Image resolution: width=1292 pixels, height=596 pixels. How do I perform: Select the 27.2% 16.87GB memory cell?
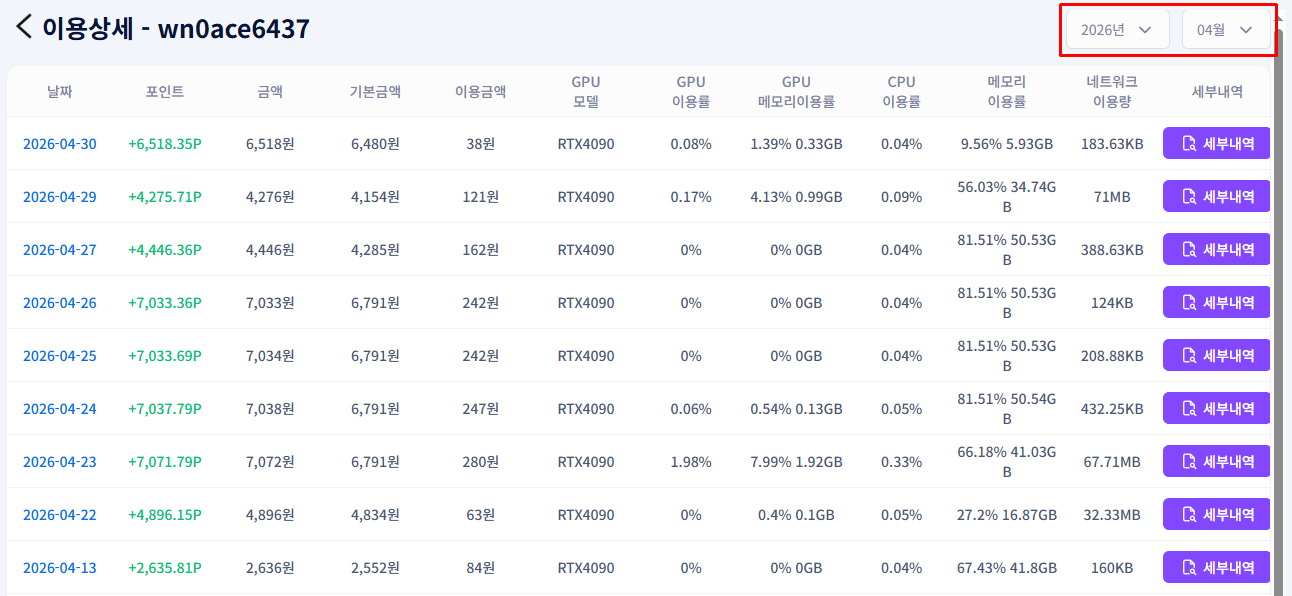click(x=1007, y=515)
